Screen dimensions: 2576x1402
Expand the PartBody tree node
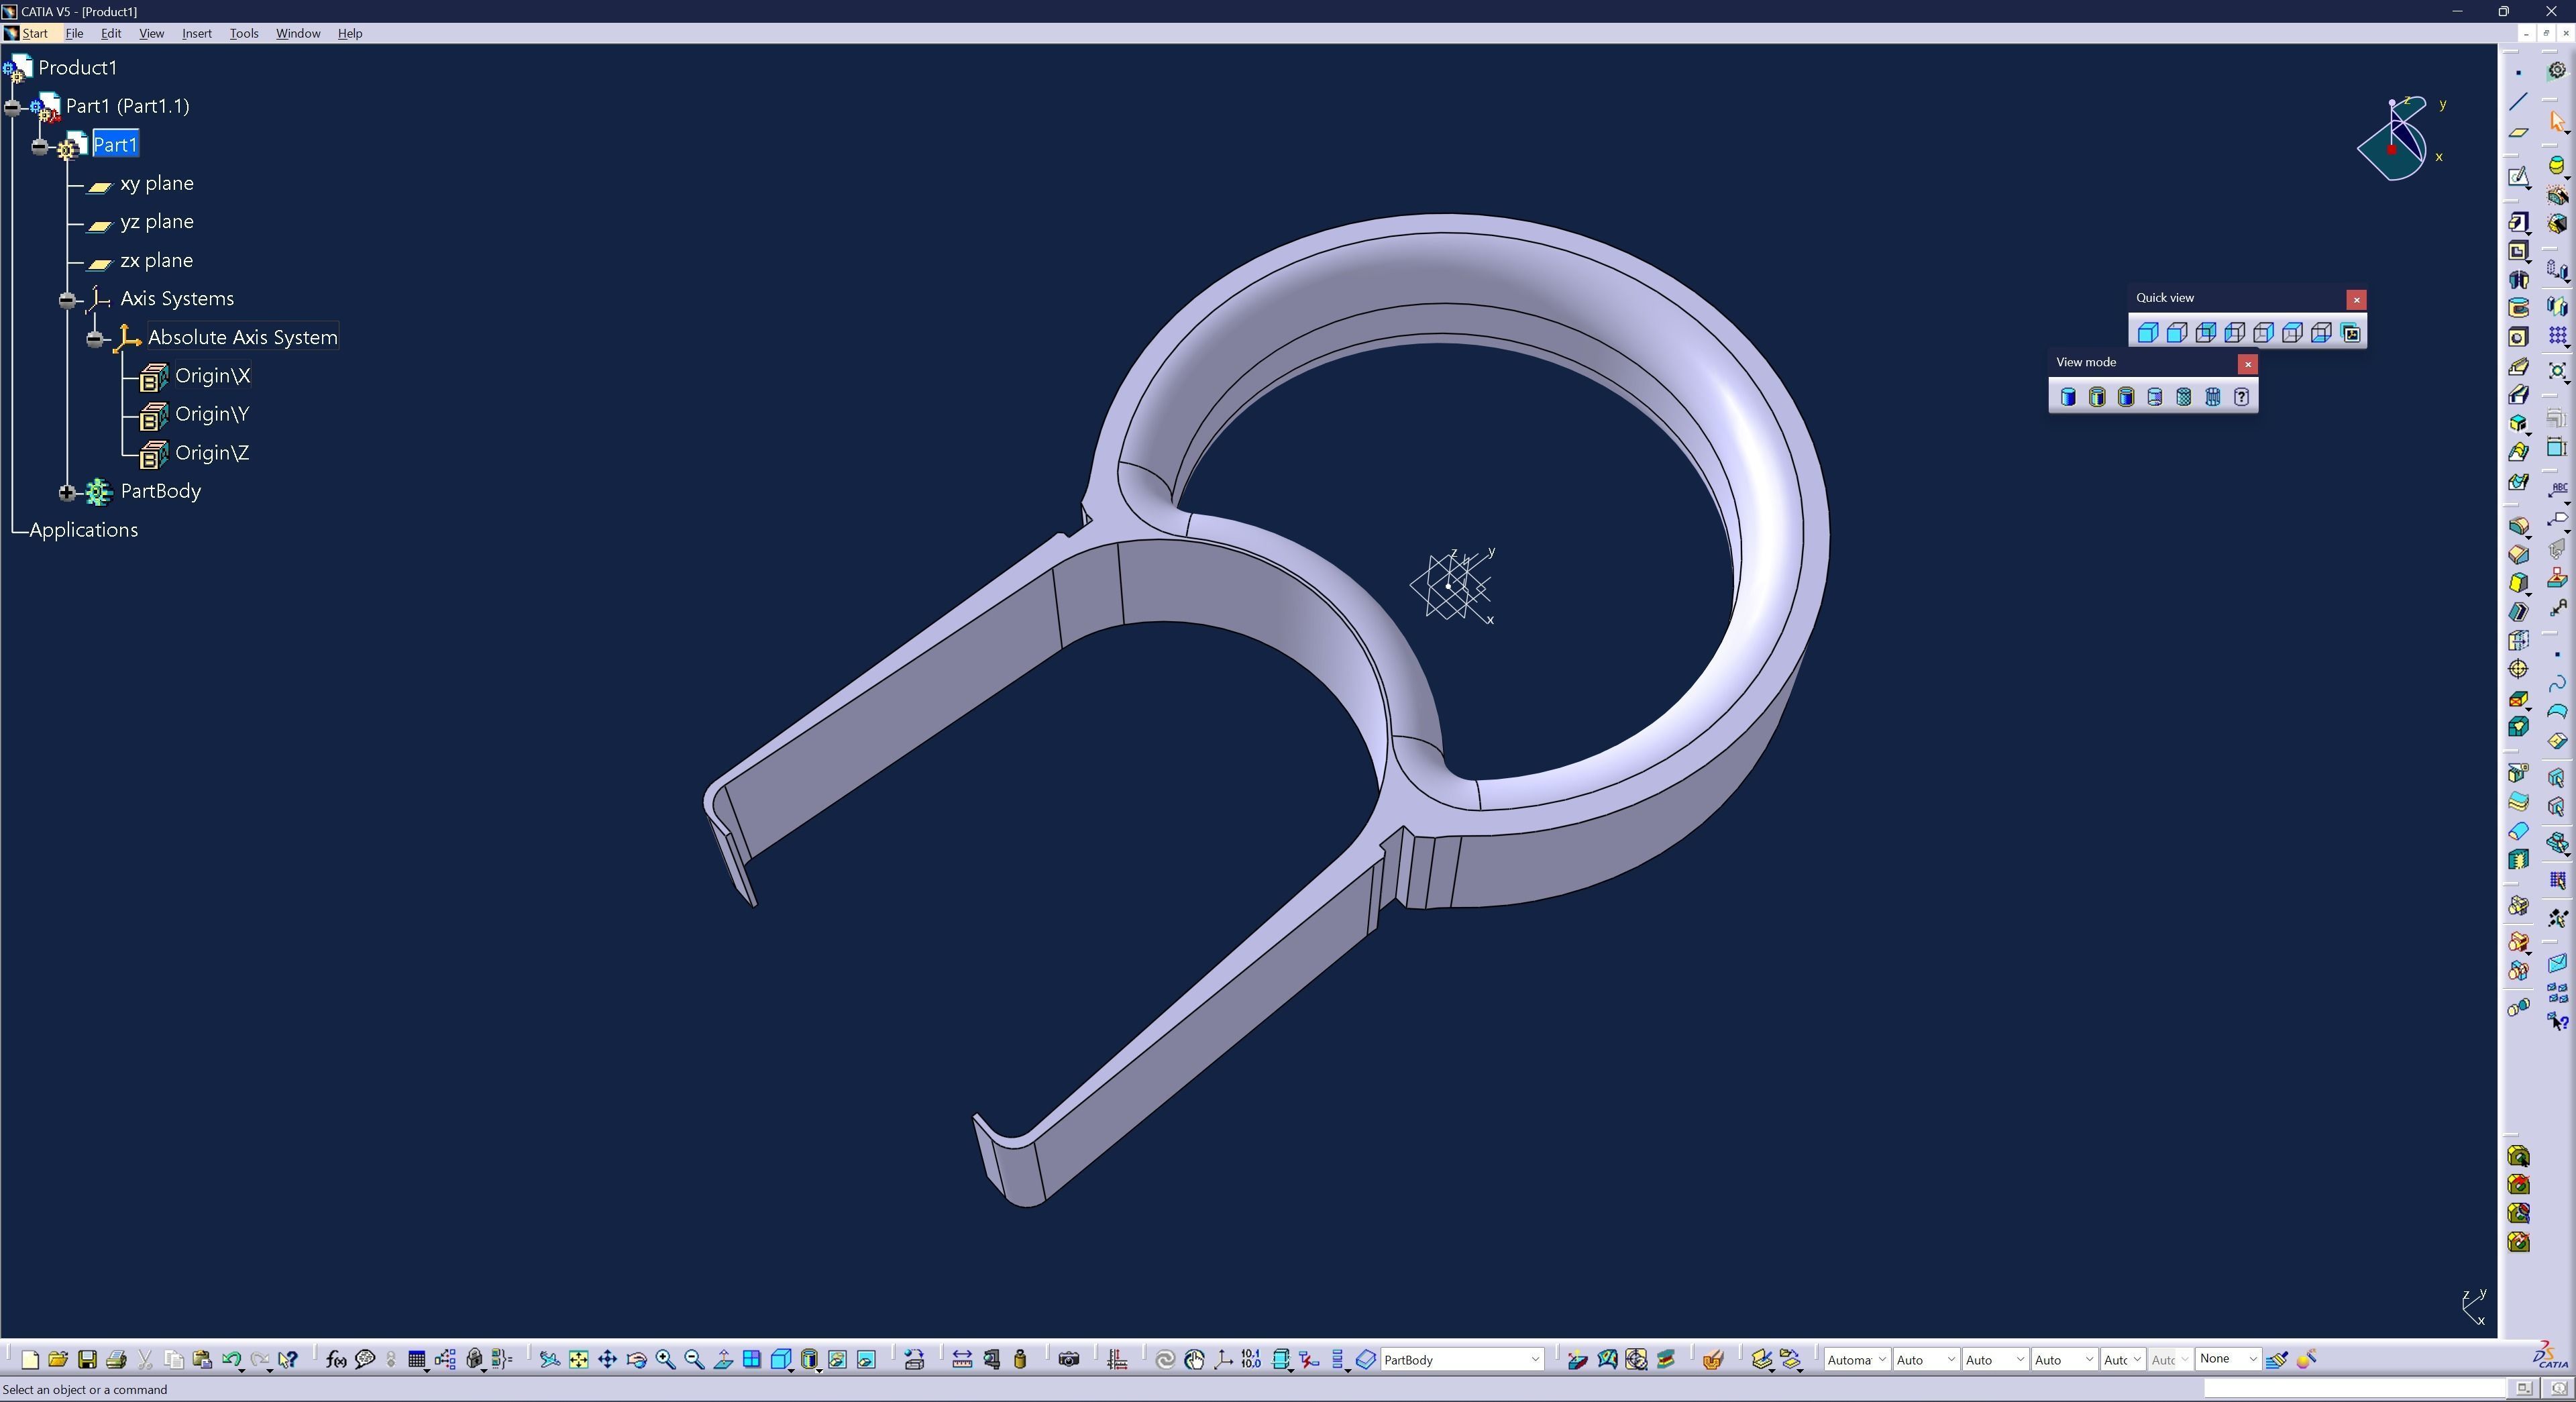(66, 492)
